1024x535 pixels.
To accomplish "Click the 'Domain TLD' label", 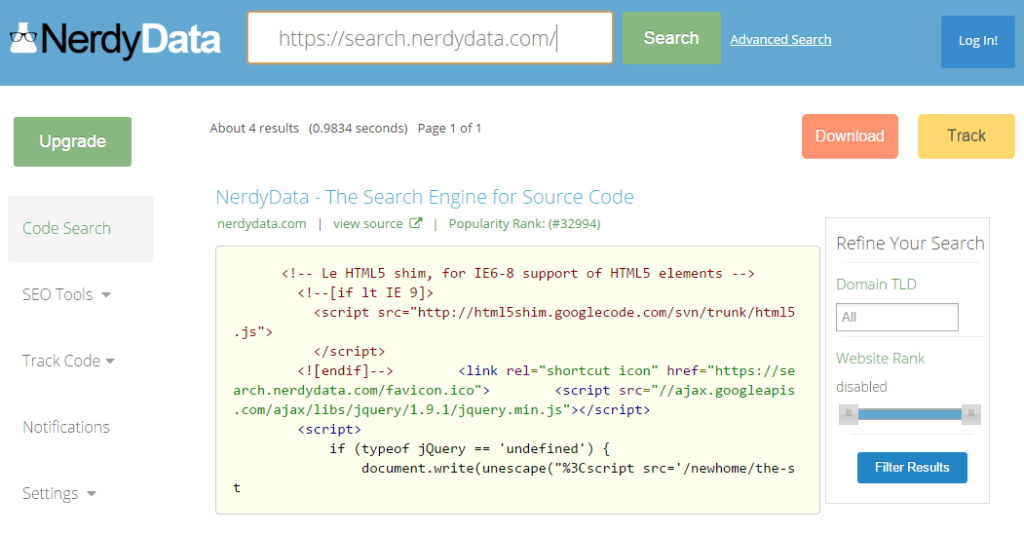I will [x=876, y=284].
